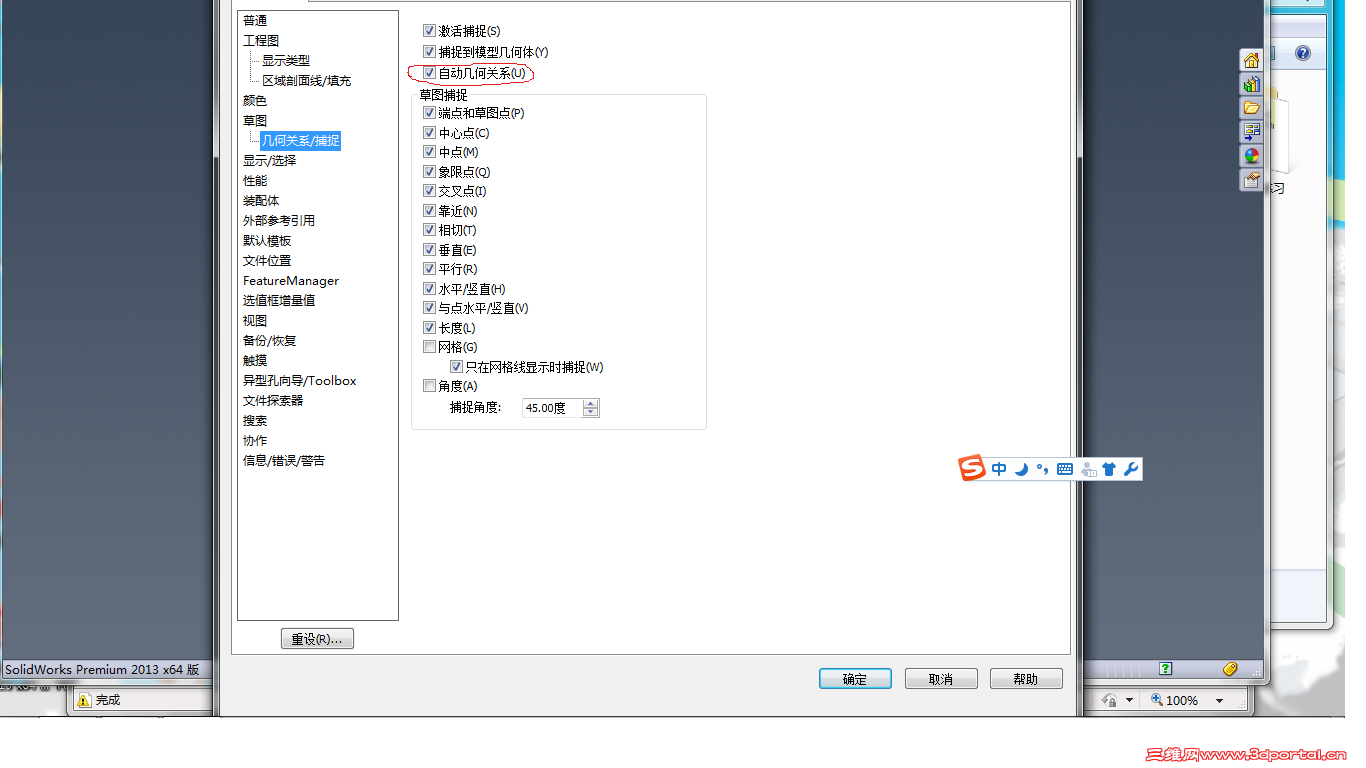Select 颜色 options category
The height and width of the screenshot is (768, 1366).
(255, 100)
